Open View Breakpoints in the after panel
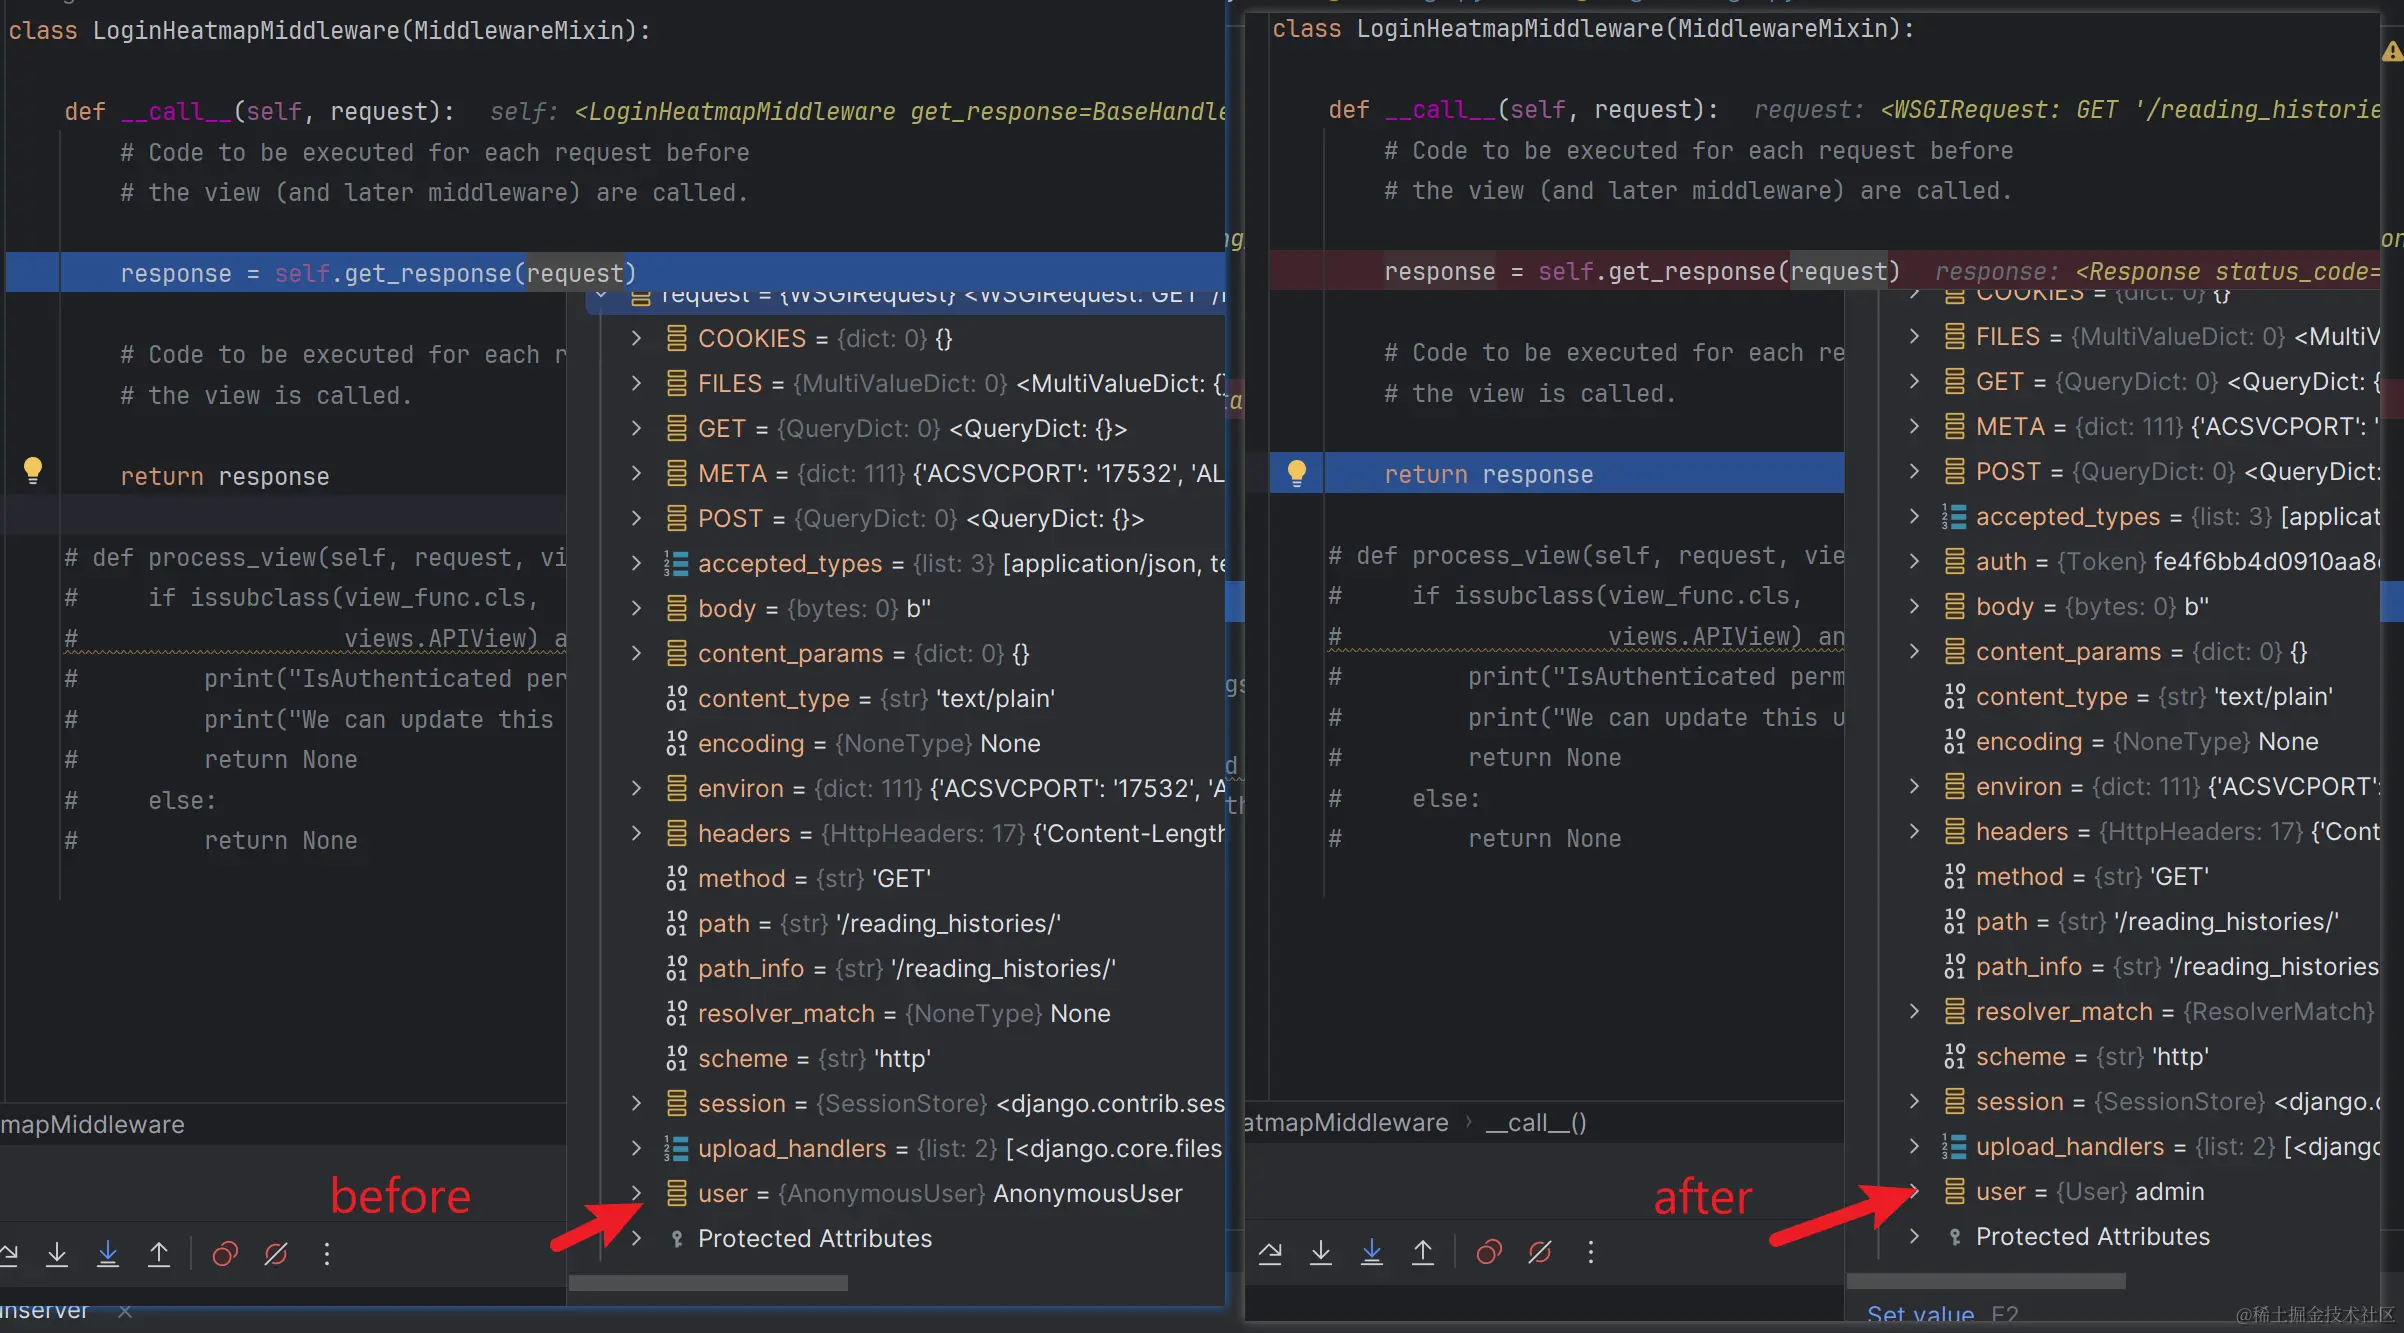The image size is (2404, 1333). pos(1489,1251)
